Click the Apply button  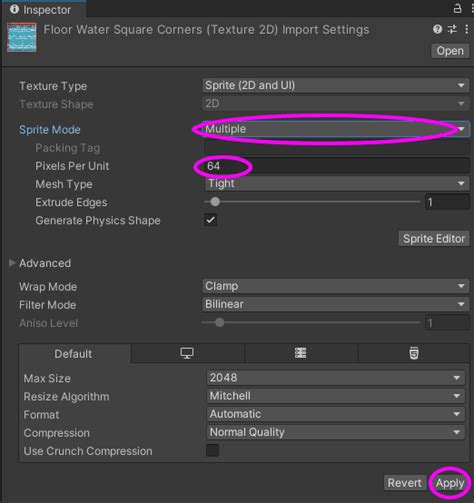450,483
